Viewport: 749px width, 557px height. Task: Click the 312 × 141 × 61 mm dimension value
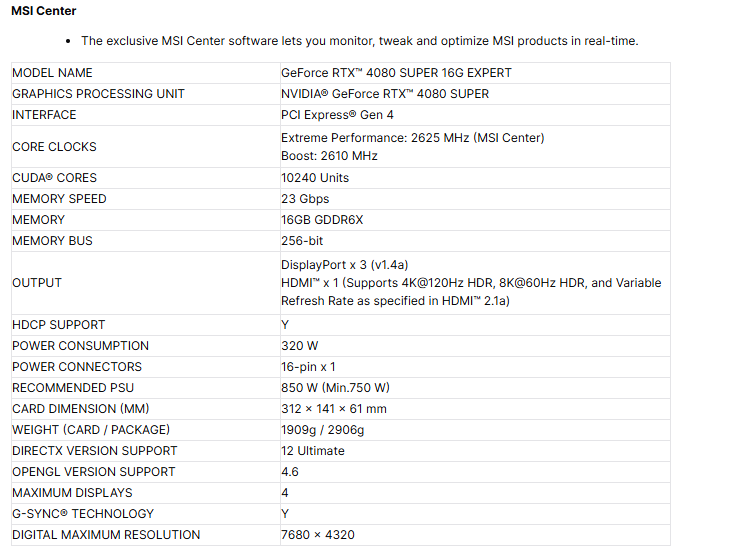pyautogui.click(x=334, y=409)
